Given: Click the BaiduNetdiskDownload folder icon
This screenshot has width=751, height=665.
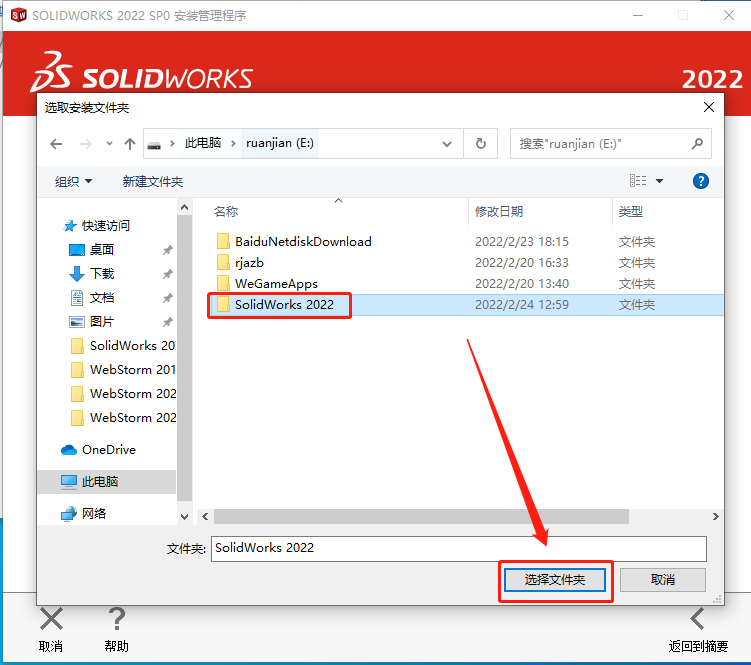Looking at the screenshot, I should (223, 241).
